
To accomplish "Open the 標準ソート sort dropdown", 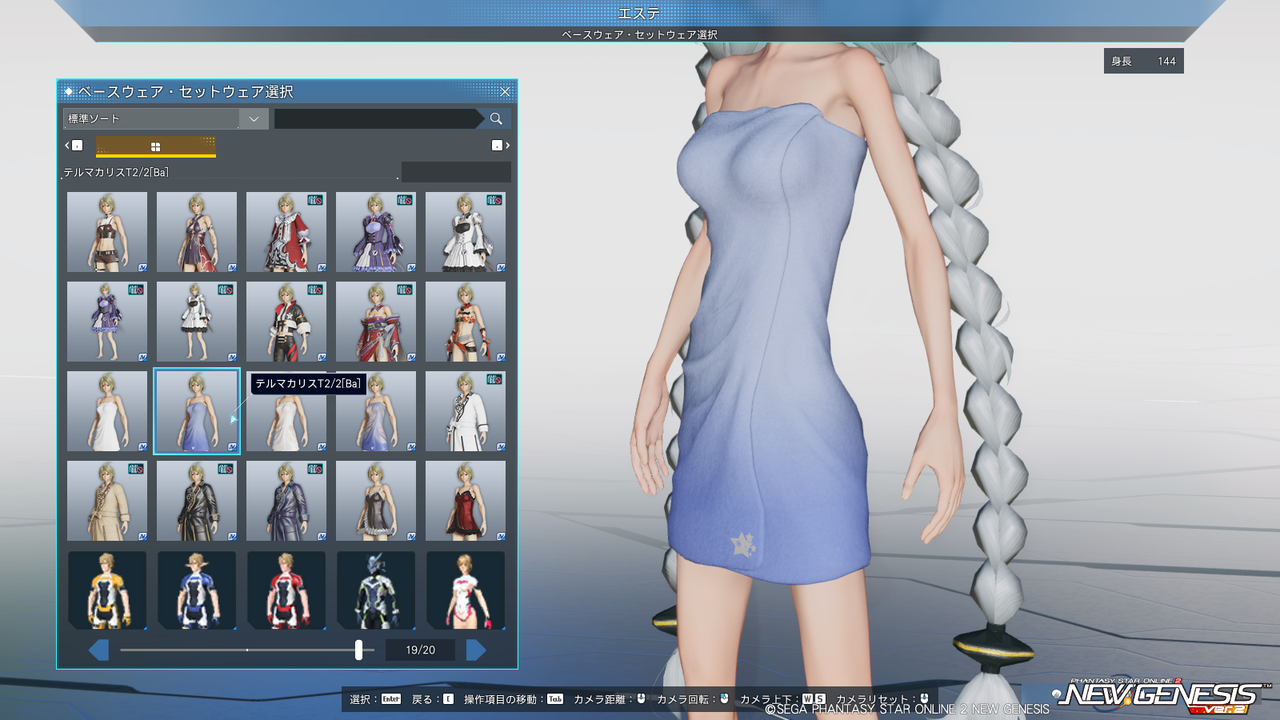I will pos(165,119).
